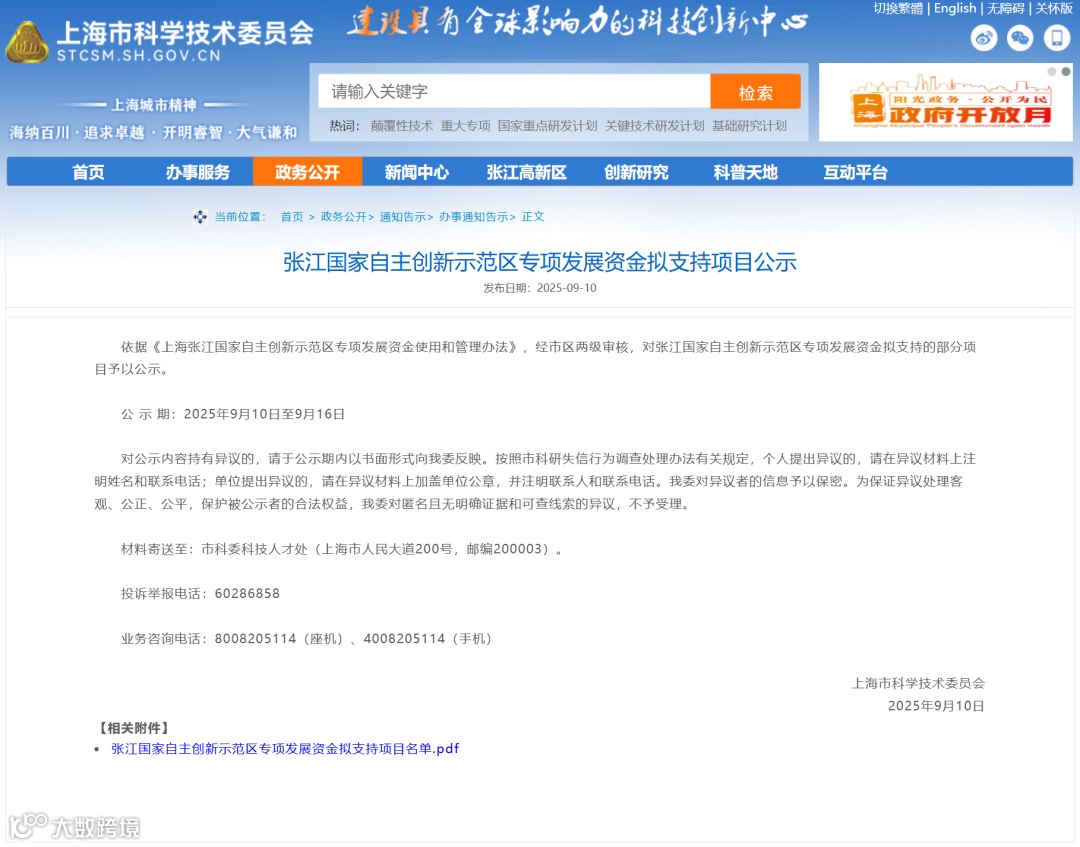Click the signature date 2025年9月10日
The height and width of the screenshot is (847, 1080).
(936, 707)
